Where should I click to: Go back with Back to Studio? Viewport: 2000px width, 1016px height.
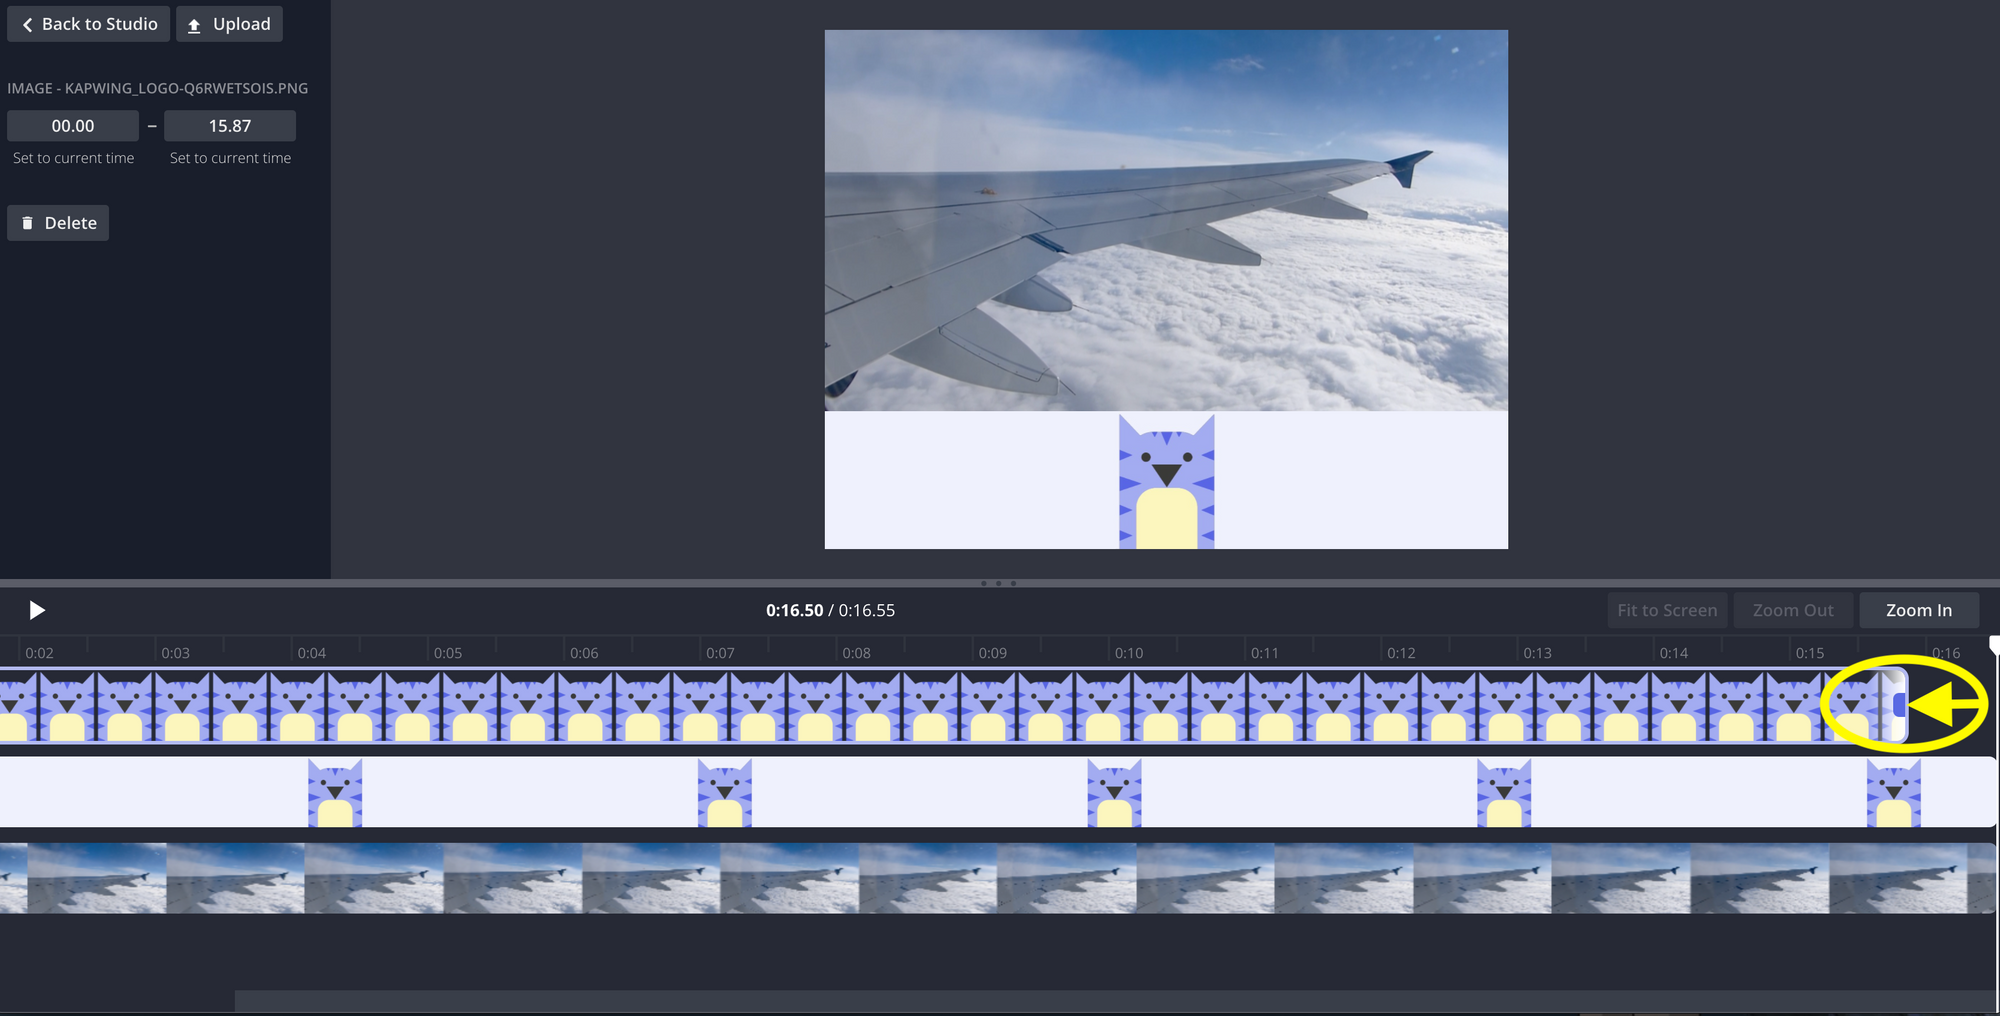click(x=89, y=24)
